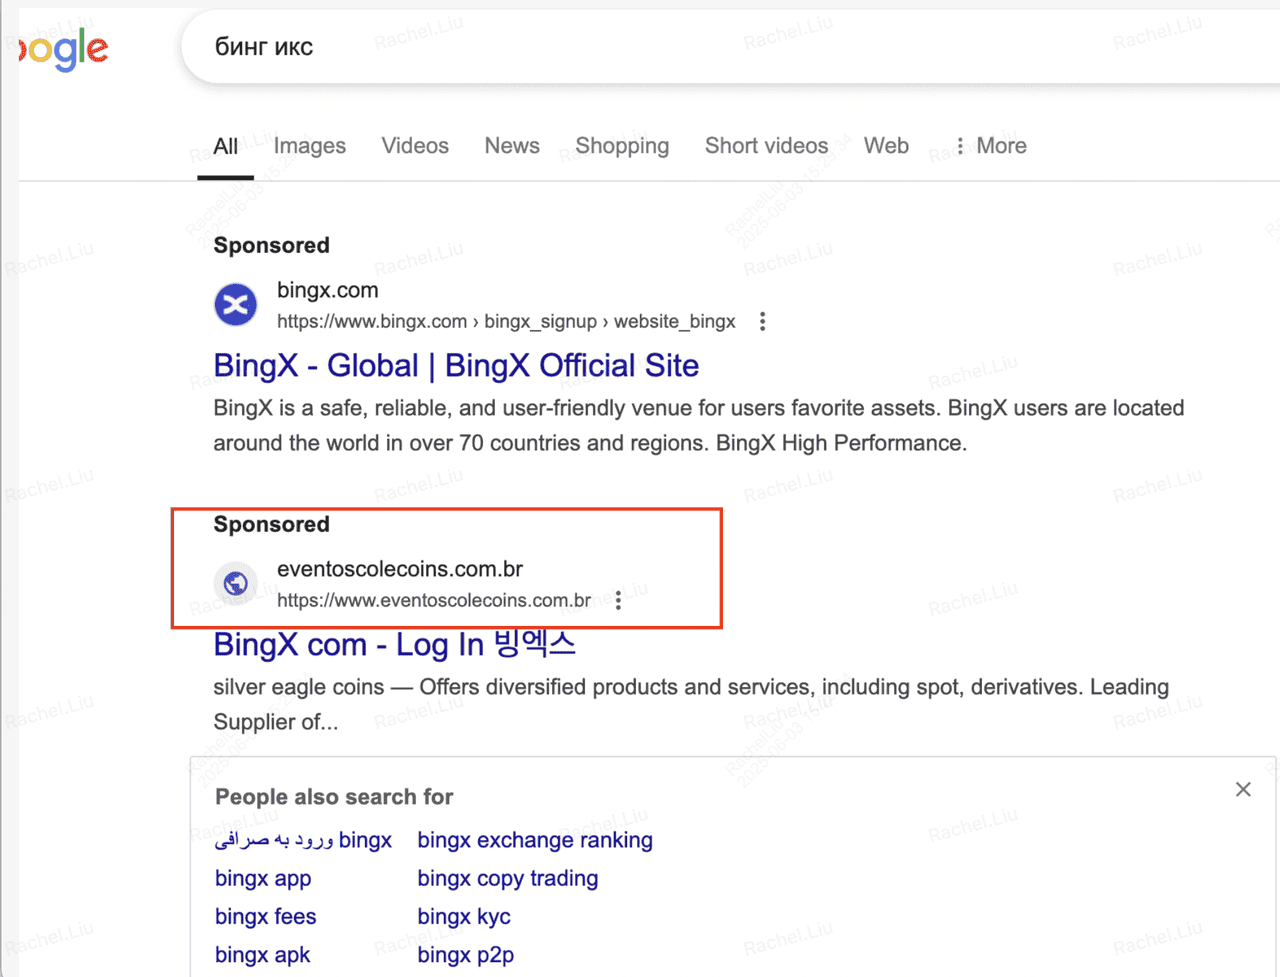Viewport: 1280px width, 977px height.
Task: Select the bingx kyc related search
Action: pos(464,916)
